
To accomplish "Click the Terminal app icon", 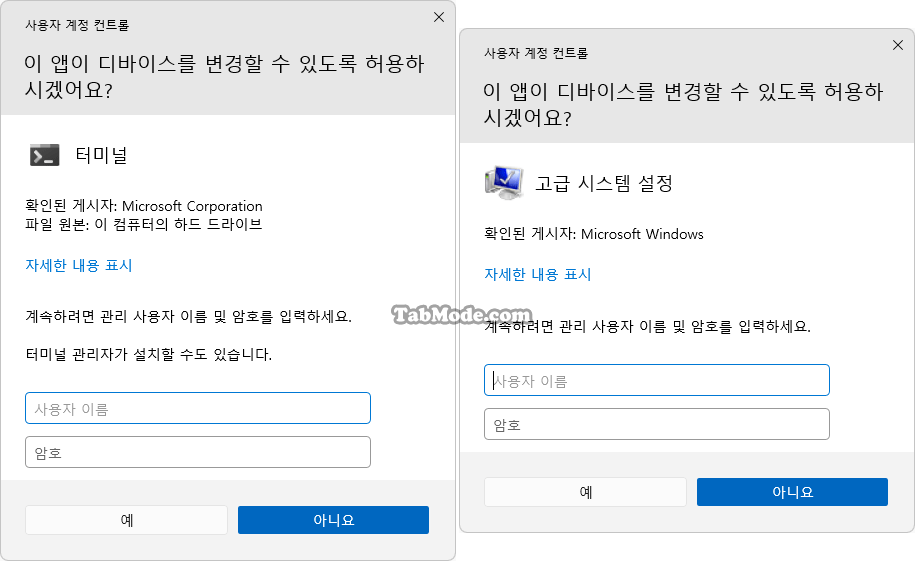I will pyautogui.click(x=44, y=155).
